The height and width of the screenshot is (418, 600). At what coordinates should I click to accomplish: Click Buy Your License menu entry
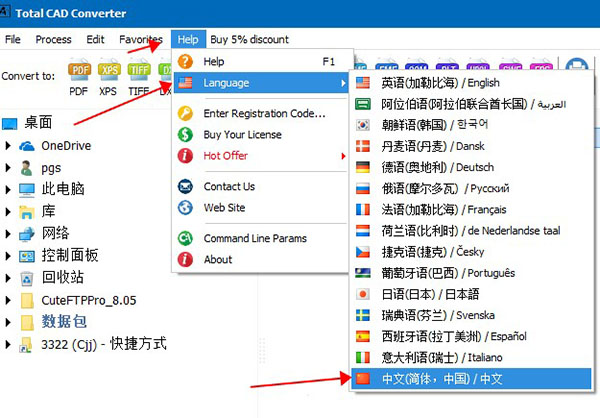coord(242,134)
